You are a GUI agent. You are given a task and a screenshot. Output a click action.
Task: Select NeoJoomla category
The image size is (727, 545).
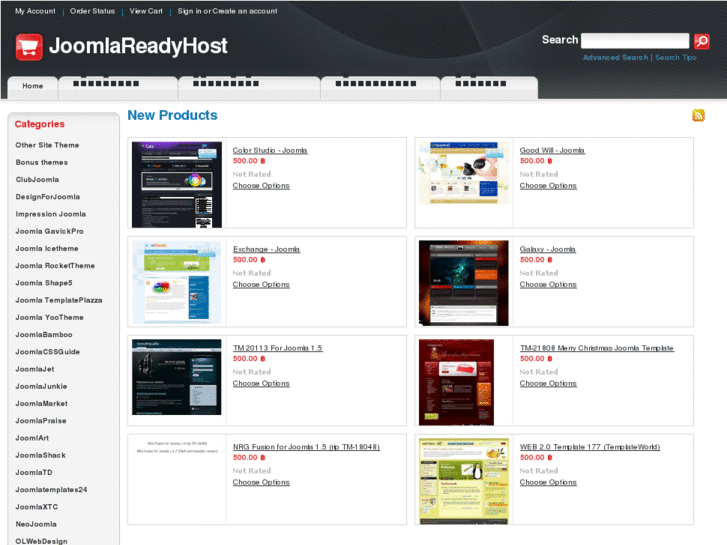(36, 524)
